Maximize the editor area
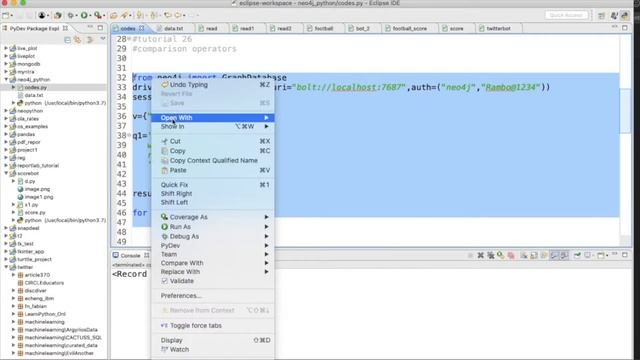Viewport: 640px width, 360px height. point(625,28)
